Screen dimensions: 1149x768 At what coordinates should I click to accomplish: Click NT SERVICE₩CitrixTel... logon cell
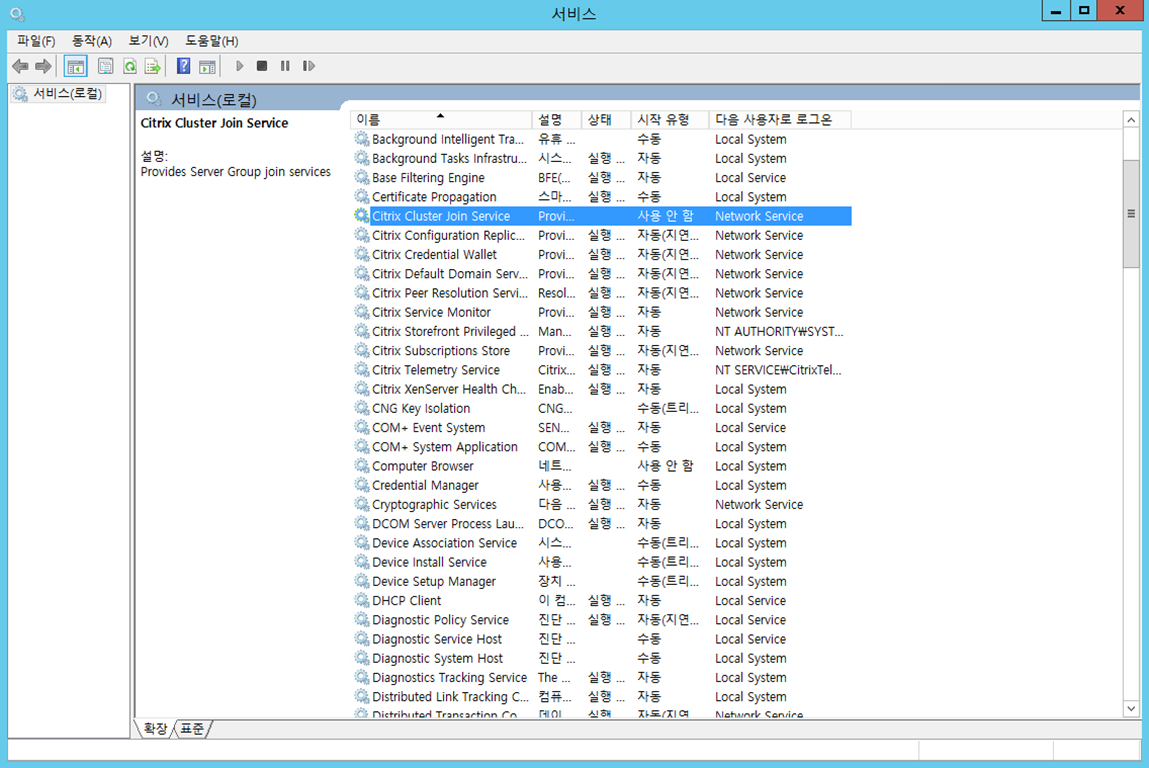(x=778, y=369)
